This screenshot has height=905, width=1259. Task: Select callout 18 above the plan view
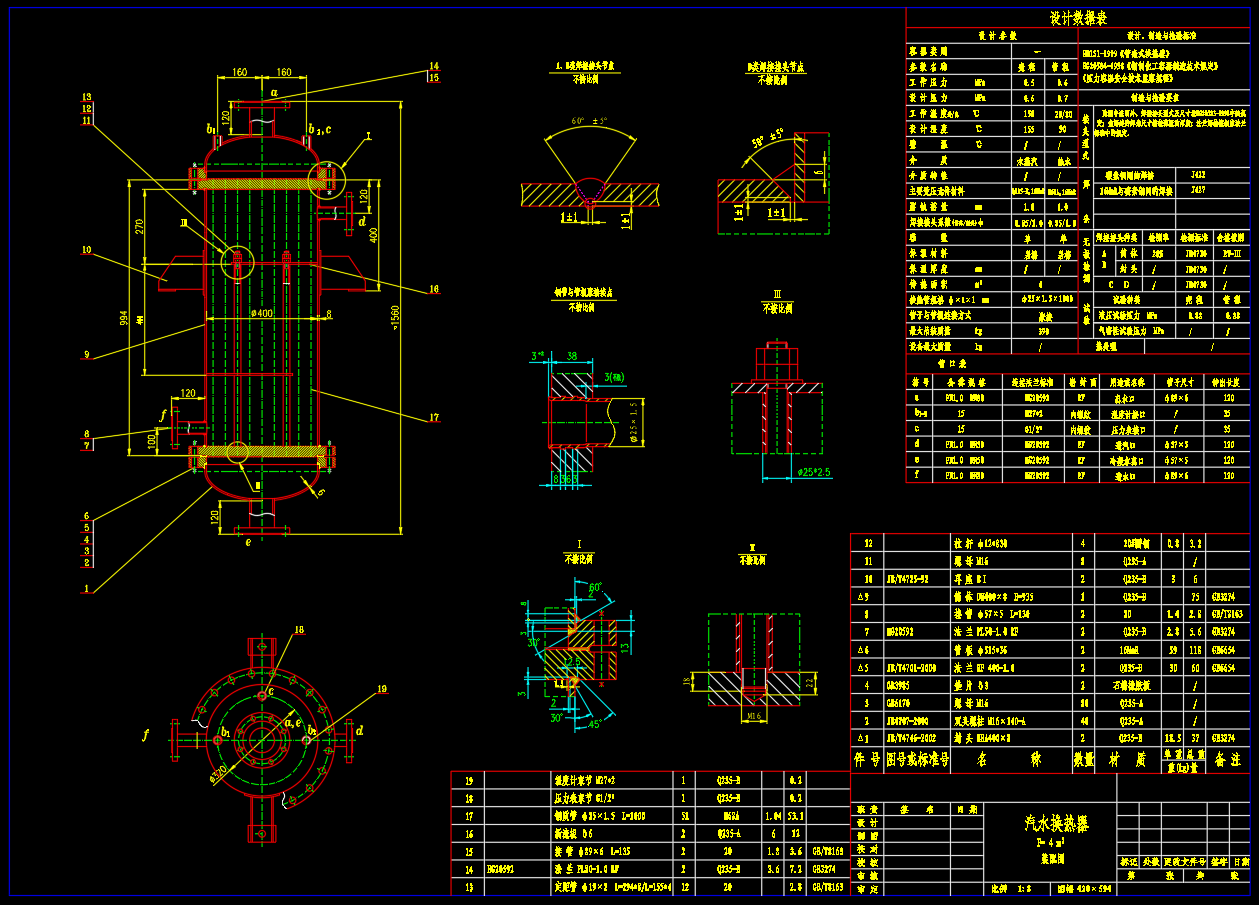click(298, 630)
